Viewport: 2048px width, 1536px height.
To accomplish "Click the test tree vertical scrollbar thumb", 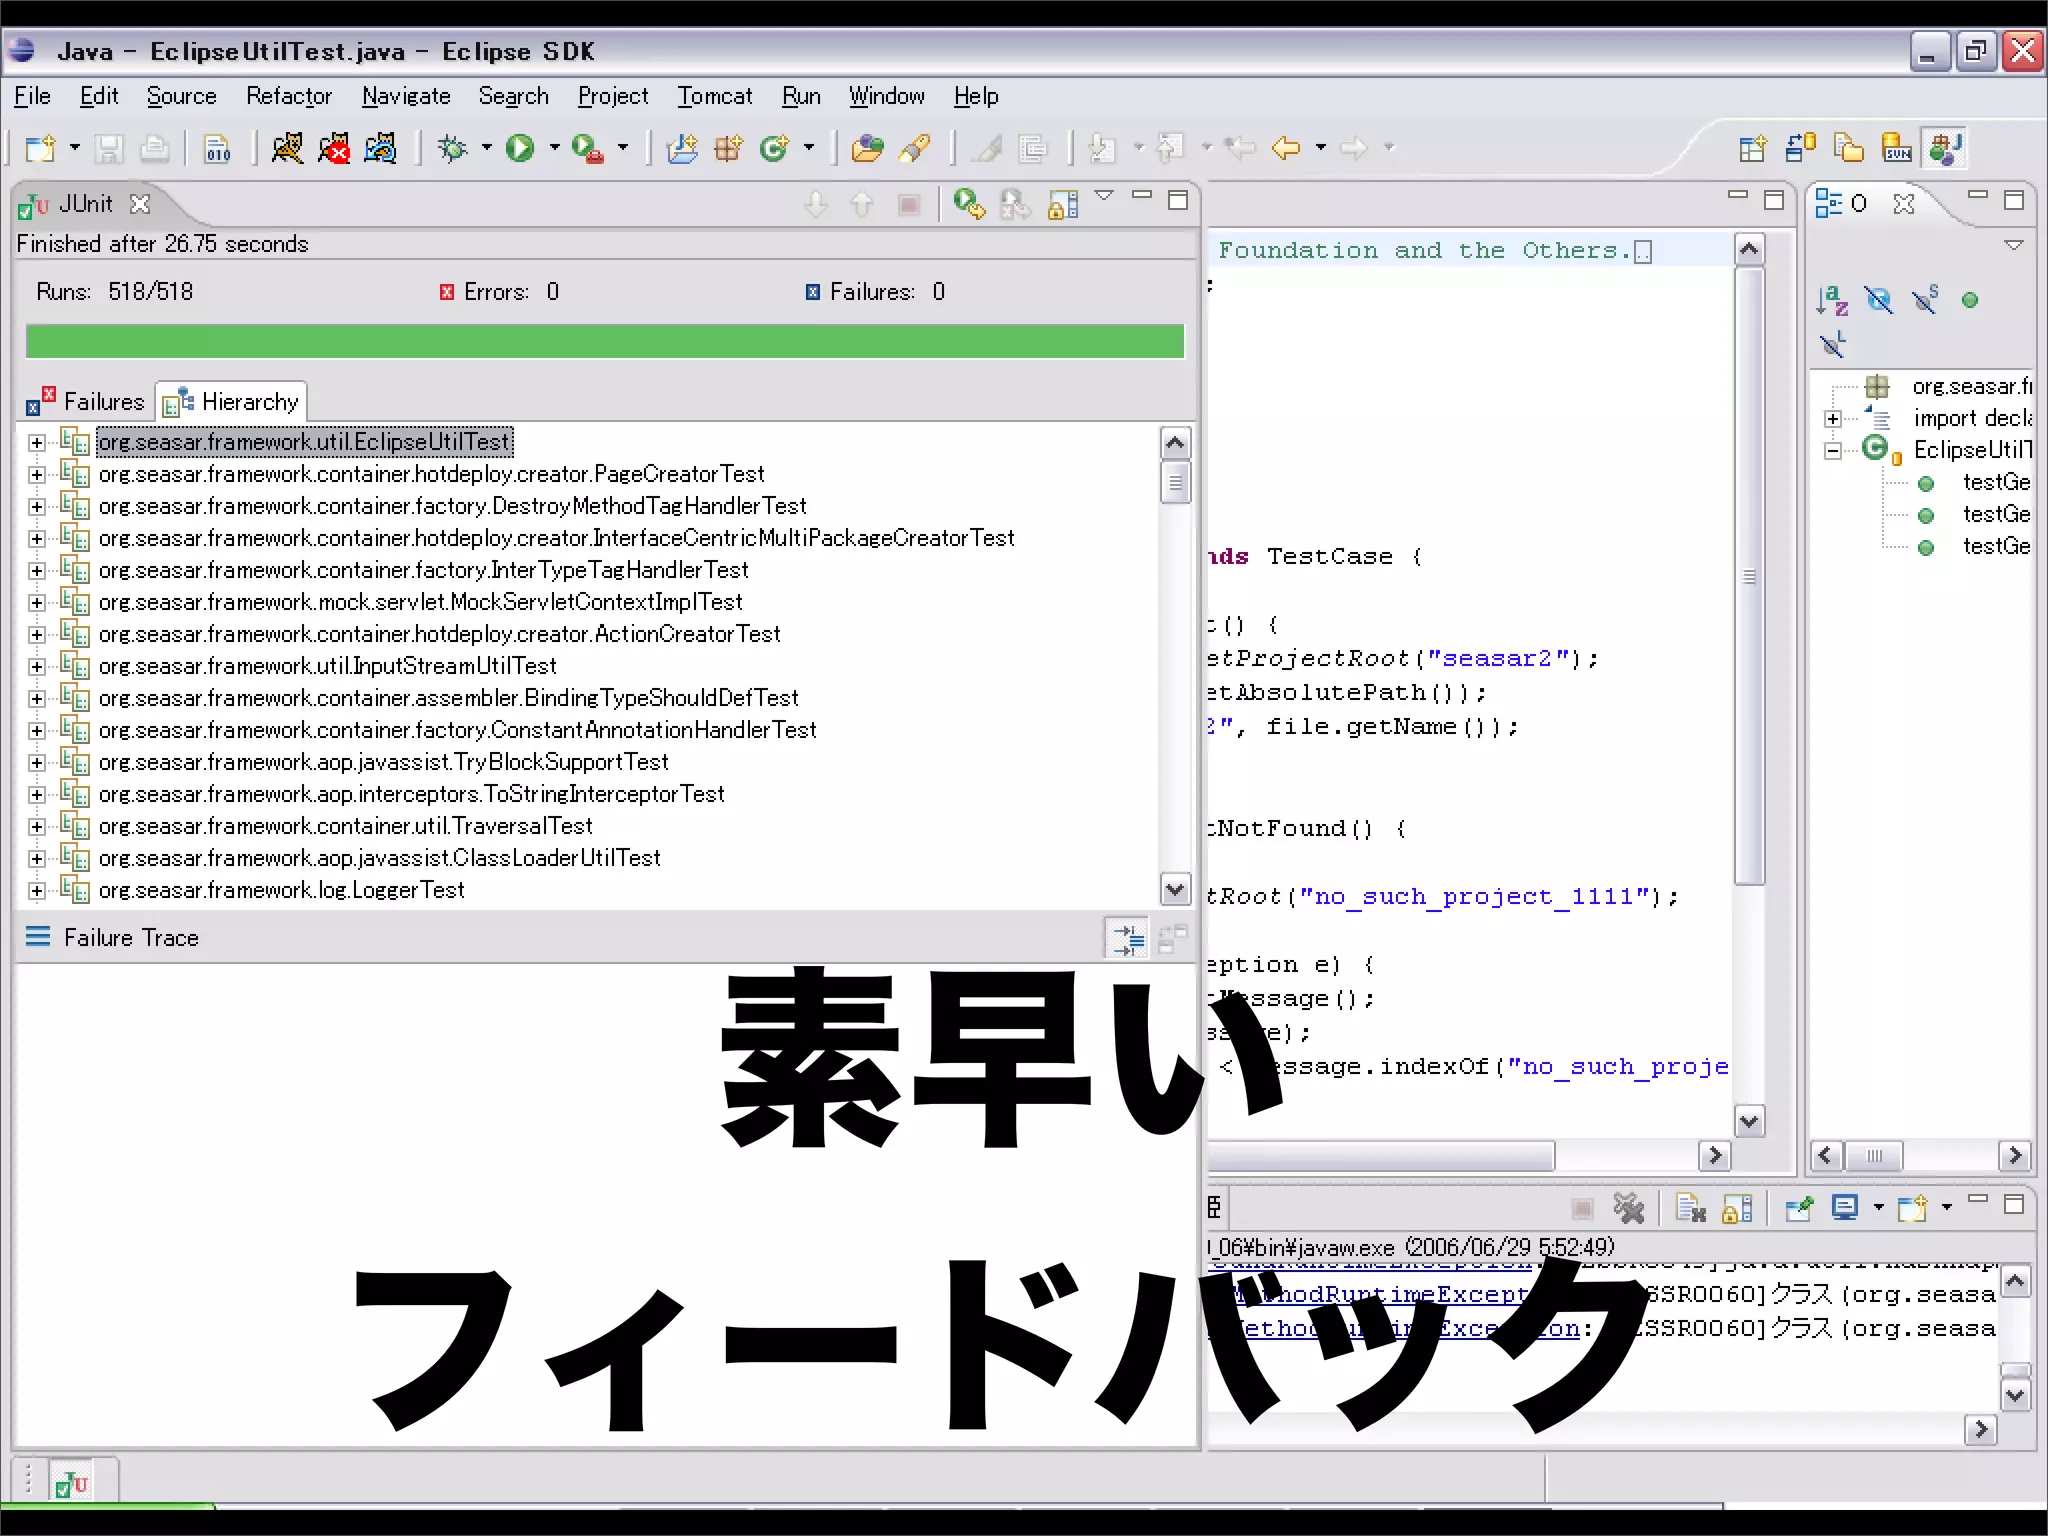I will tap(1175, 482).
